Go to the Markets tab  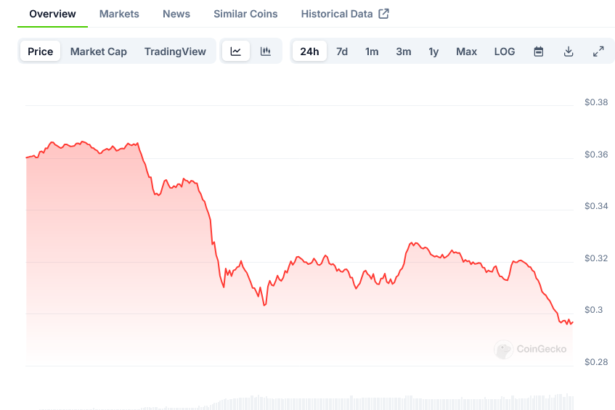click(119, 14)
